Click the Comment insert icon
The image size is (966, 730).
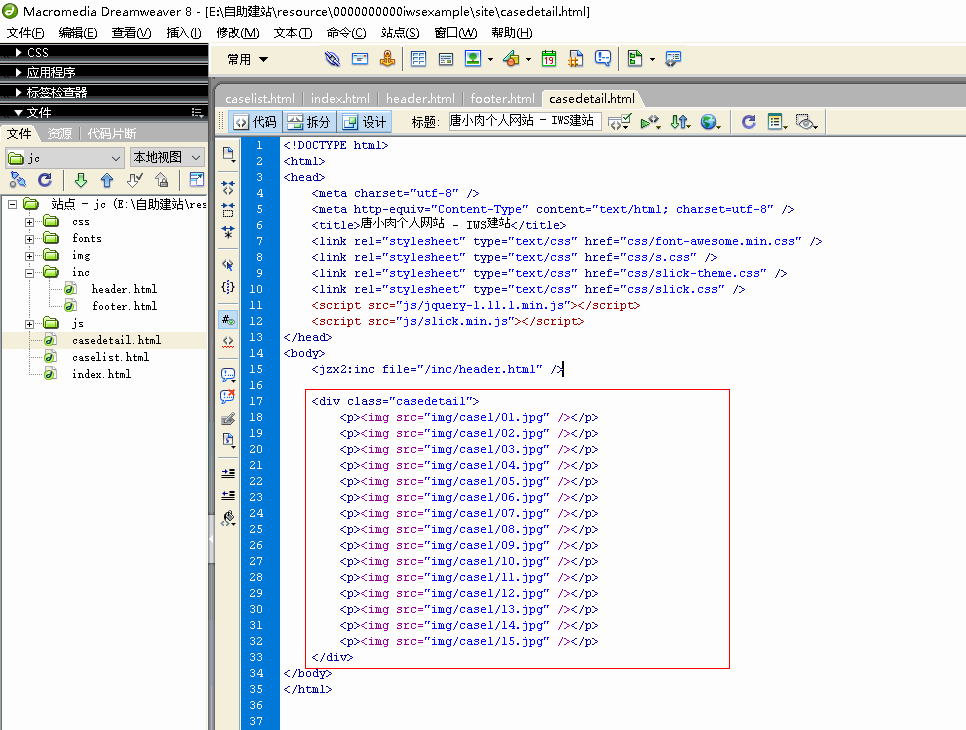[603, 59]
